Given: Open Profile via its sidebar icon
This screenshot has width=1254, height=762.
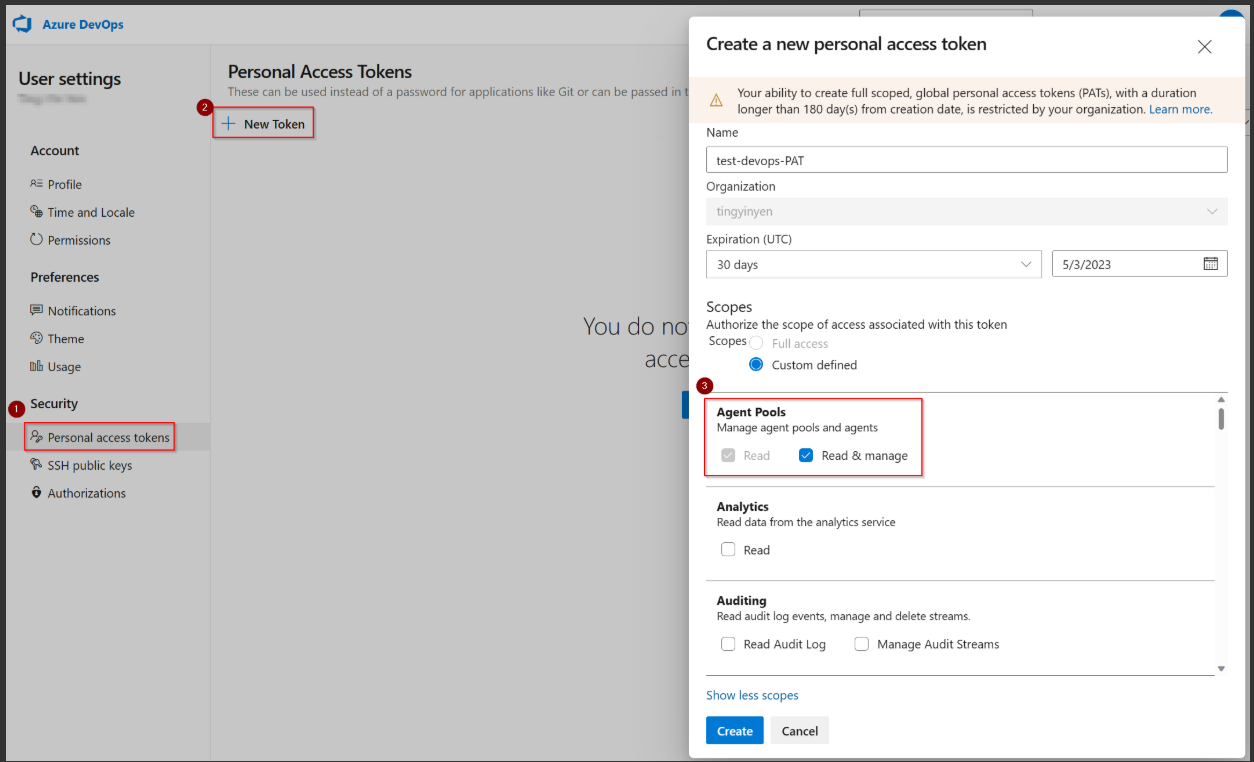Looking at the screenshot, I should click(37, 184).
